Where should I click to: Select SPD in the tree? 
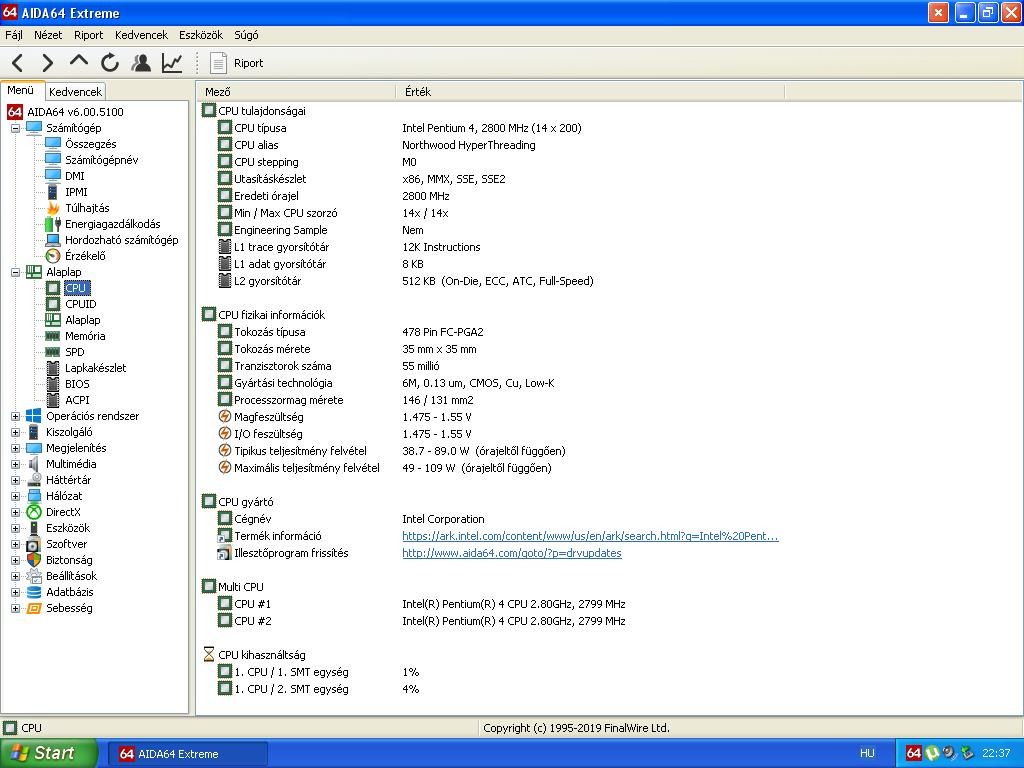[x=74, y=352]
